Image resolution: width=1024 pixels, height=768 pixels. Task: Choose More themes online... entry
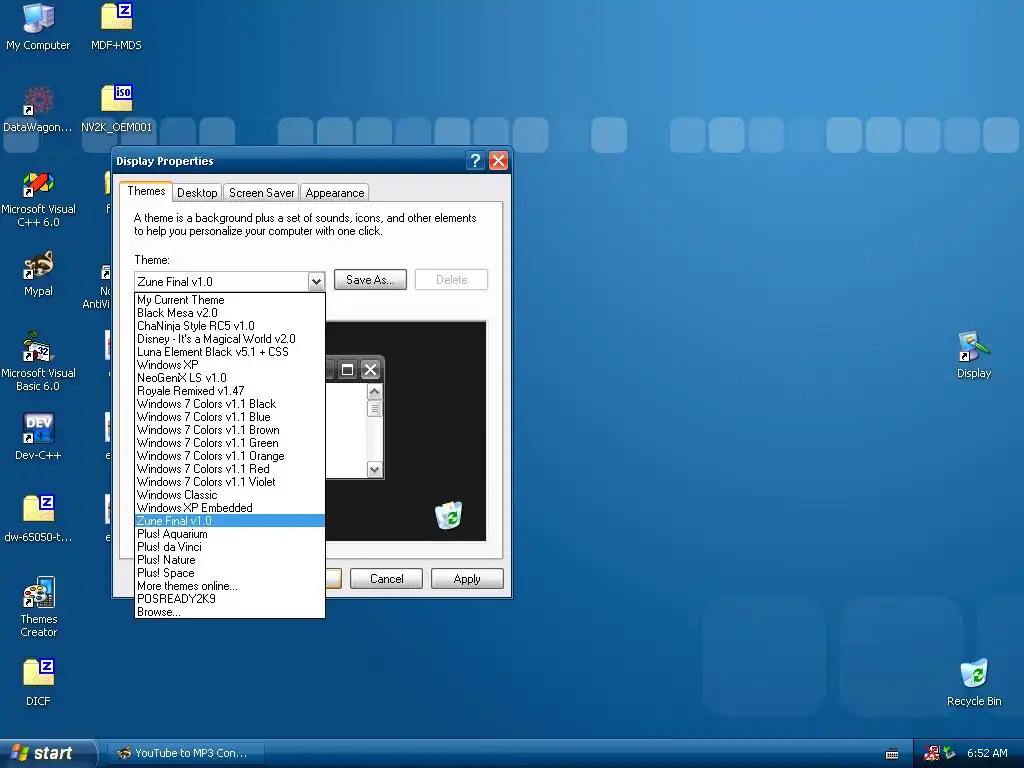230,586
